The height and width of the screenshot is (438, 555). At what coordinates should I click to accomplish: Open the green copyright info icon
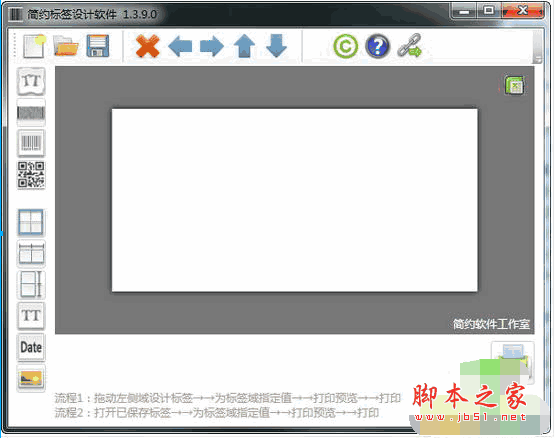coord(345,46)
